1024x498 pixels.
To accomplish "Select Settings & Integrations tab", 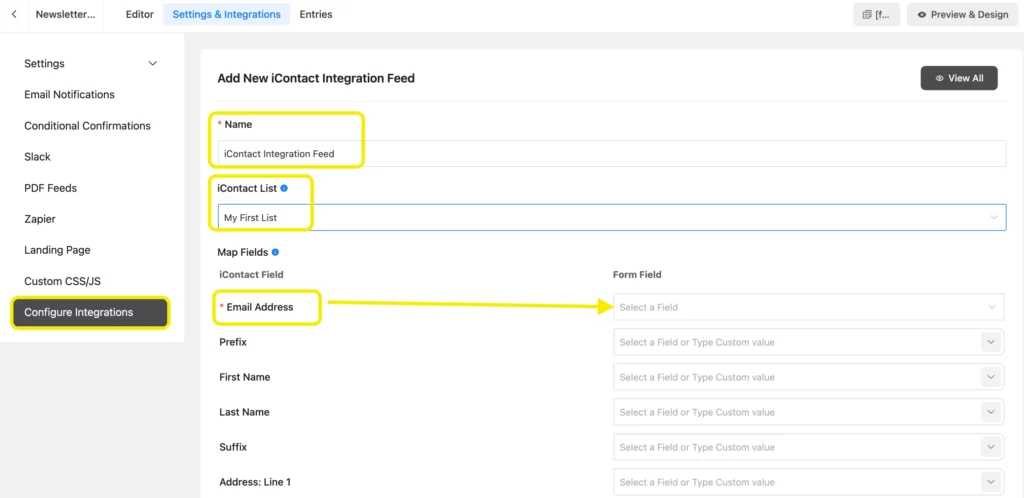I will coord(227,14).
